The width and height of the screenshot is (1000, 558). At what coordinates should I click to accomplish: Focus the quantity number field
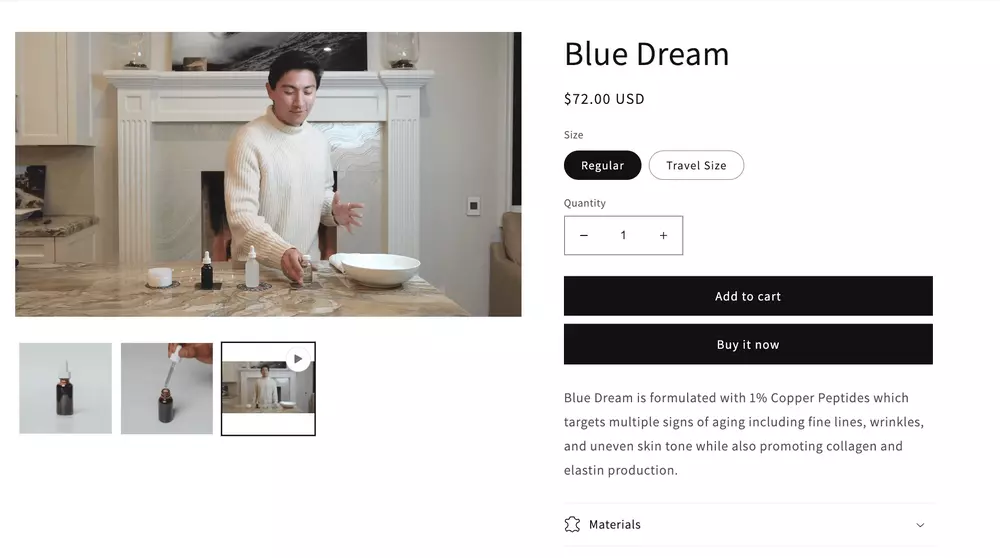coord(623,235)
